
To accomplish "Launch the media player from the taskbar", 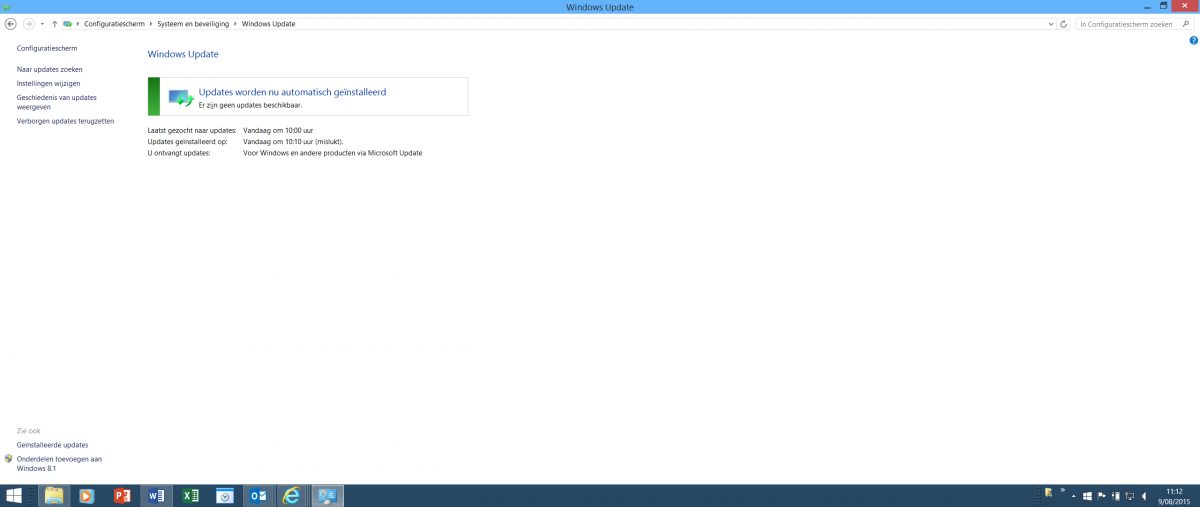I will click(87, 496).
